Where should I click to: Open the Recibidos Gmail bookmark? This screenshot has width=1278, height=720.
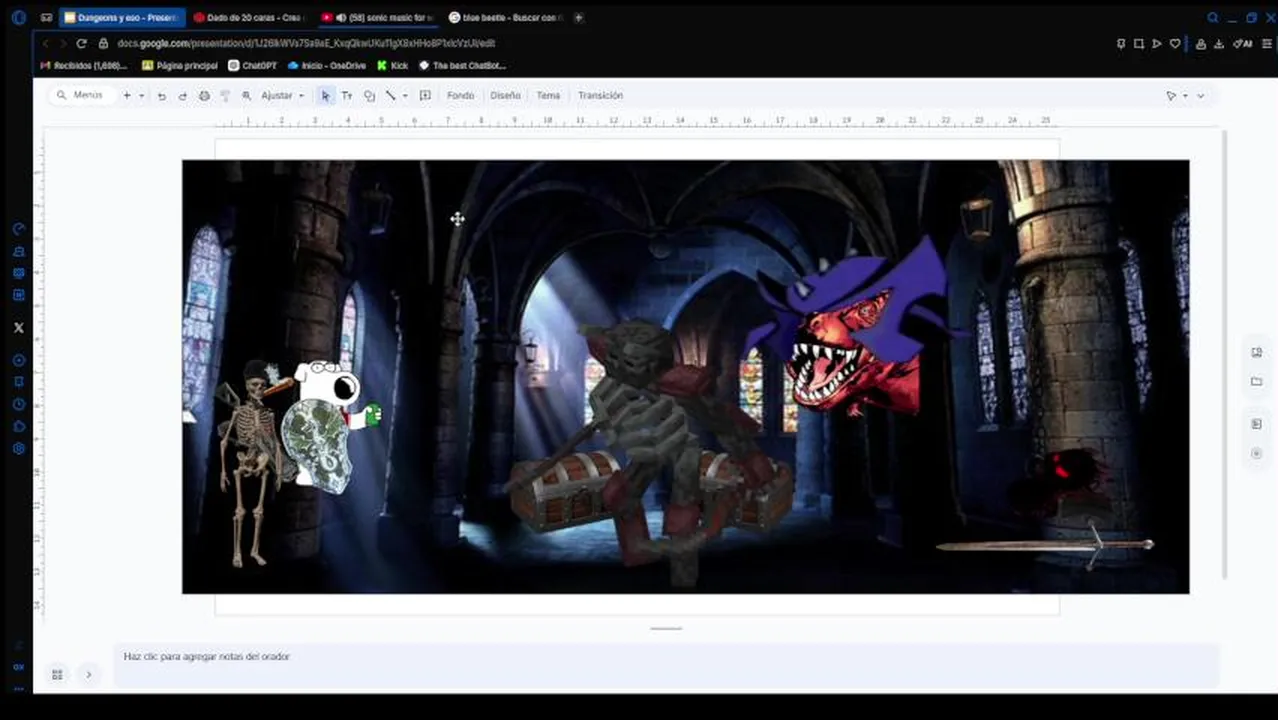click(83, 66)
